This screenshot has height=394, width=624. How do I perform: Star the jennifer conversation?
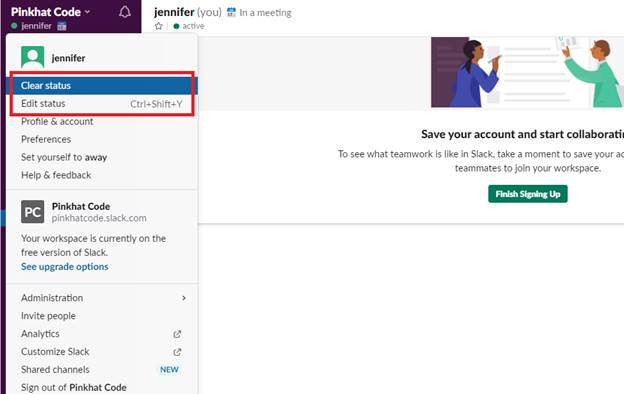pyautogui.click(x=158, y=26)
